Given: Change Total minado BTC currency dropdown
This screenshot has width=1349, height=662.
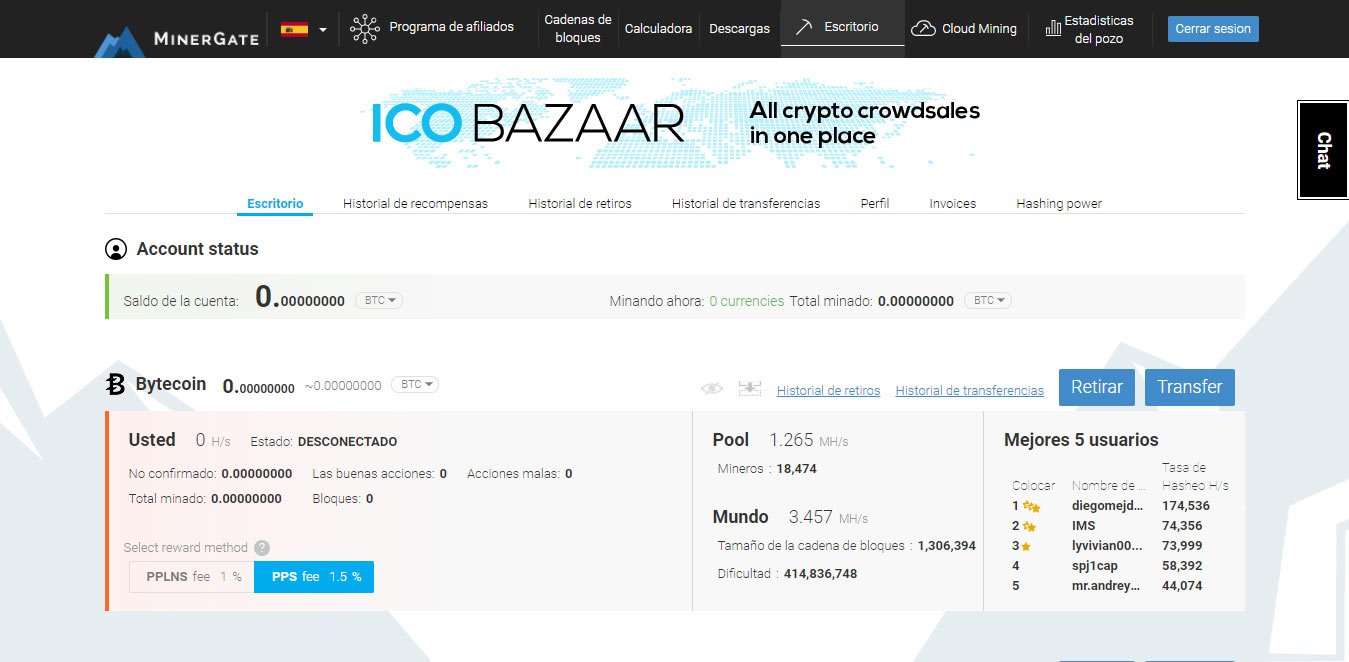Looking at the screenshot, I should click(x=988, y=300).
